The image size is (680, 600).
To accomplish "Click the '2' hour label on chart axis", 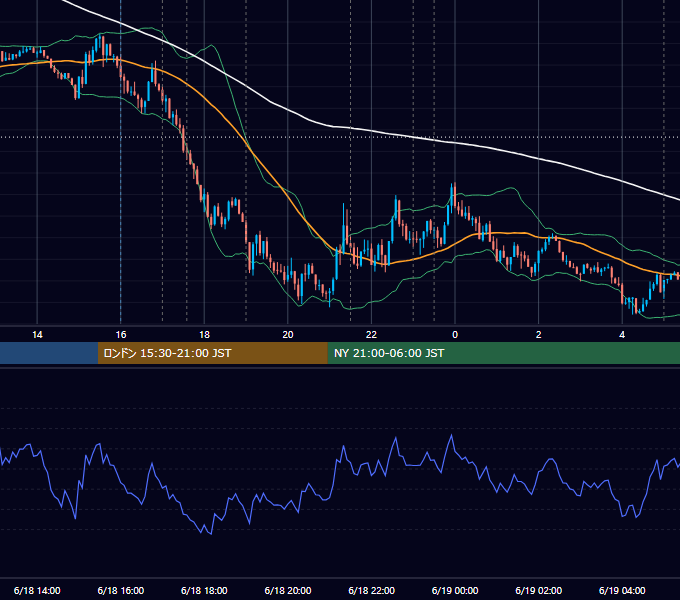I will point(539,335).
